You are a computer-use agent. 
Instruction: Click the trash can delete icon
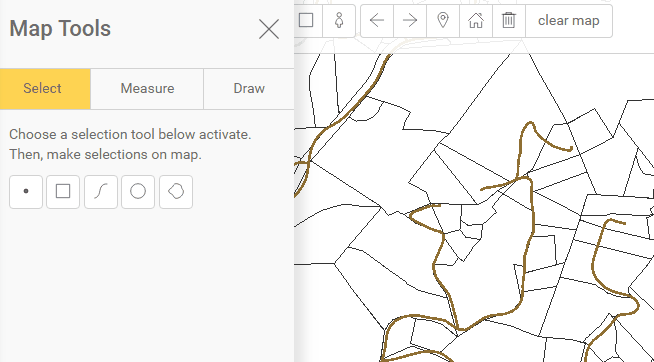509,21
